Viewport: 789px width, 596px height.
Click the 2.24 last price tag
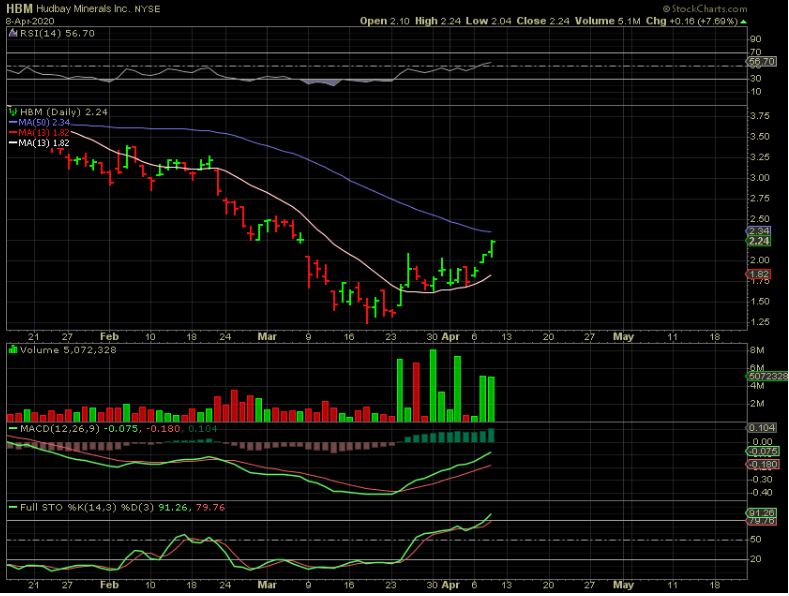(x=758, y=240)
